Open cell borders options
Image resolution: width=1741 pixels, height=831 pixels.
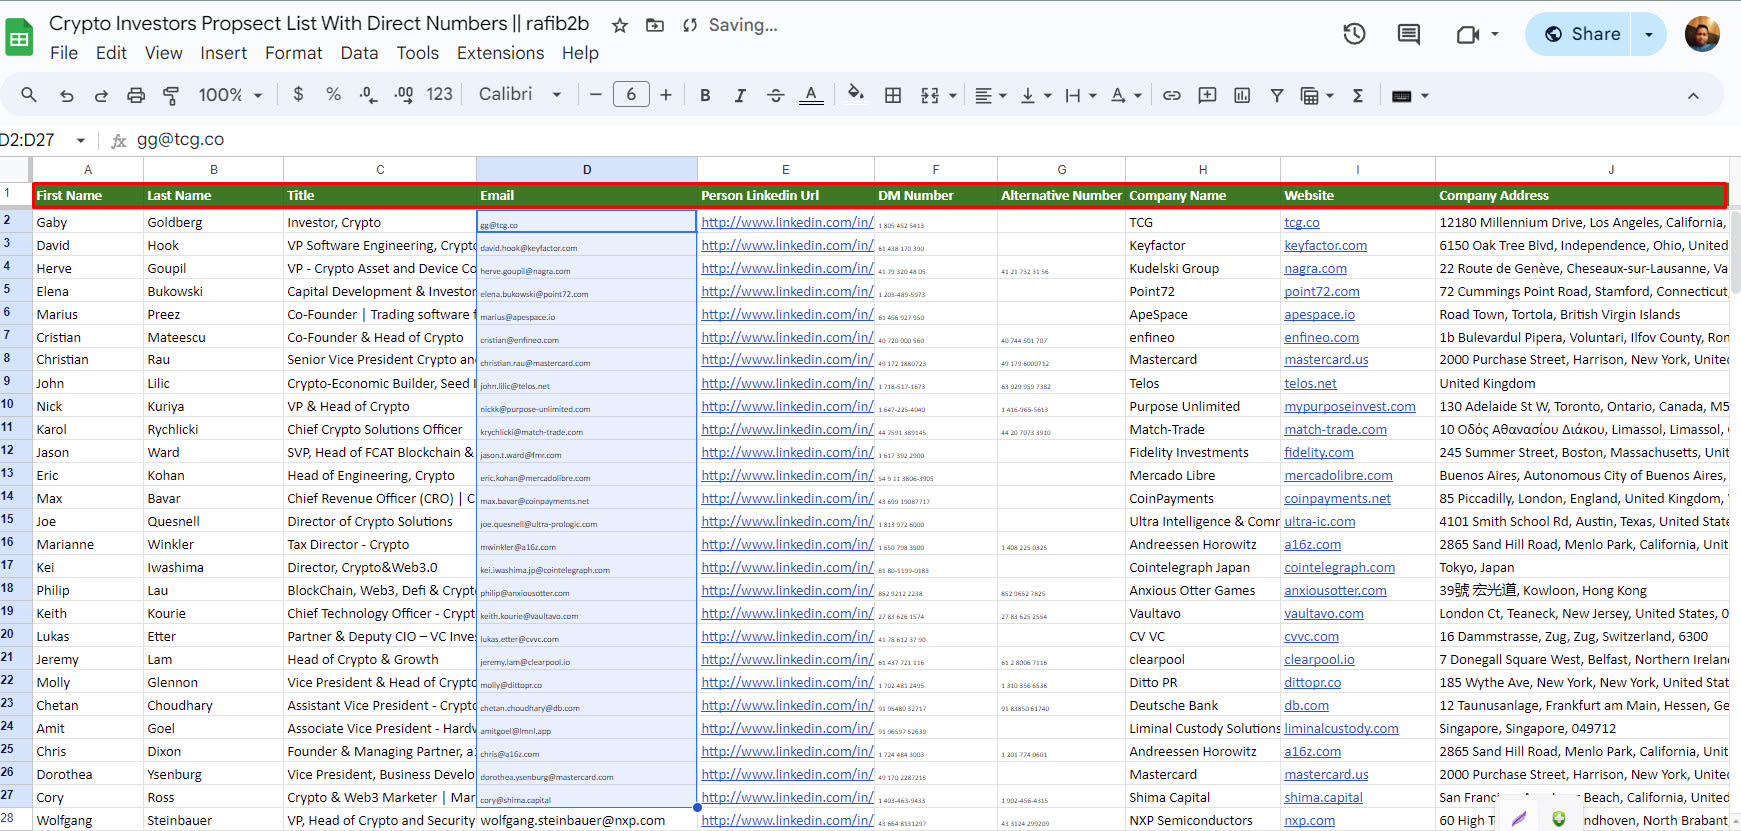pyautogui.click(x=893, y=95)
